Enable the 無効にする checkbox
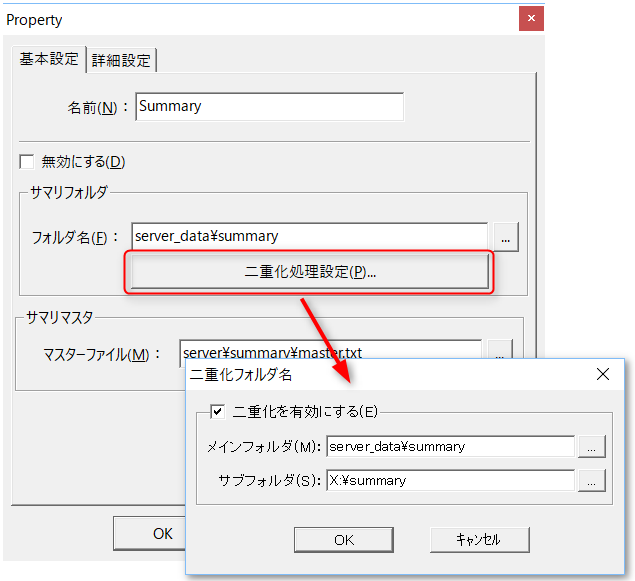Image resolution: width=635 pixels, height=581 pixels. click(x=27, y=162)
